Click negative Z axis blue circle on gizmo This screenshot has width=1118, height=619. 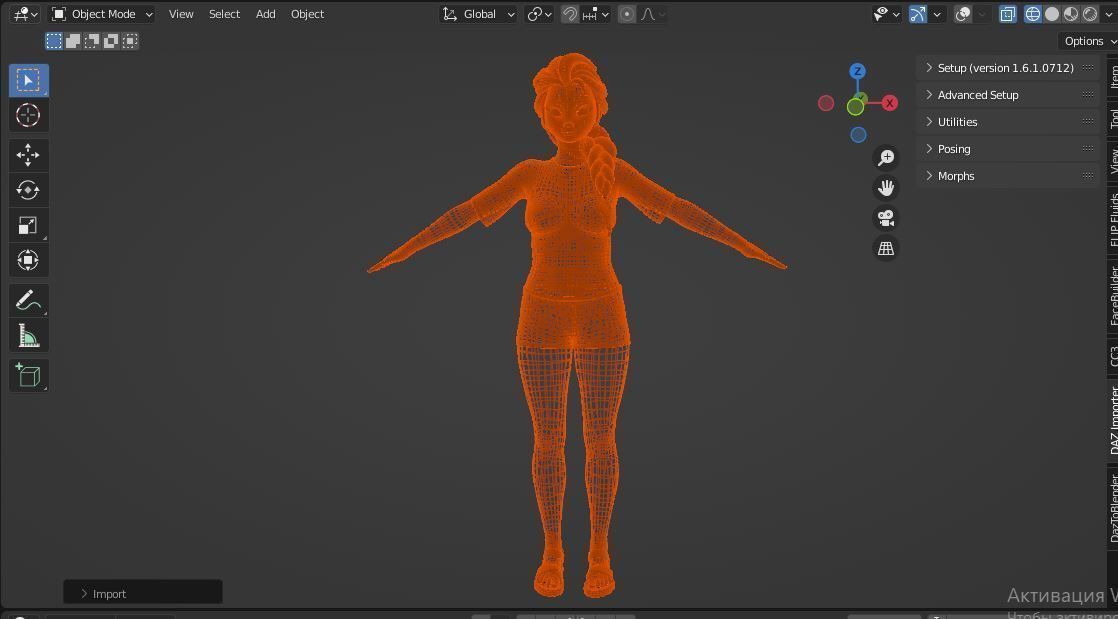coord(858,135)
